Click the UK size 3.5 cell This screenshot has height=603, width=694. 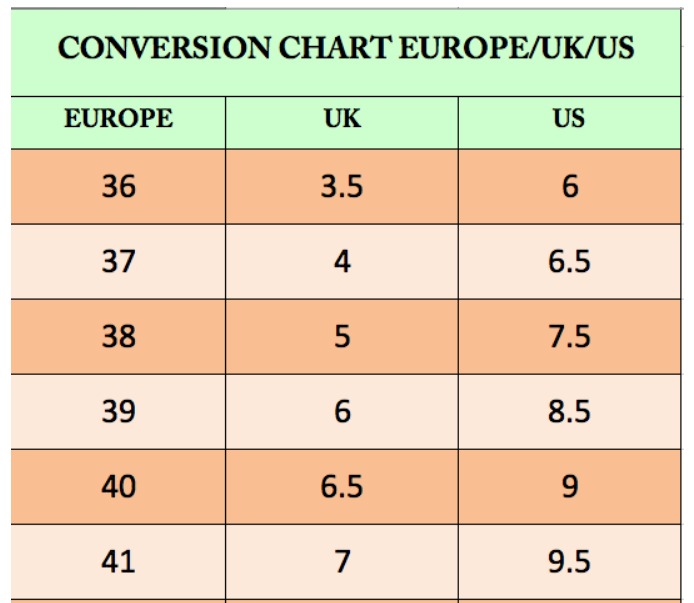click(342, 186)
